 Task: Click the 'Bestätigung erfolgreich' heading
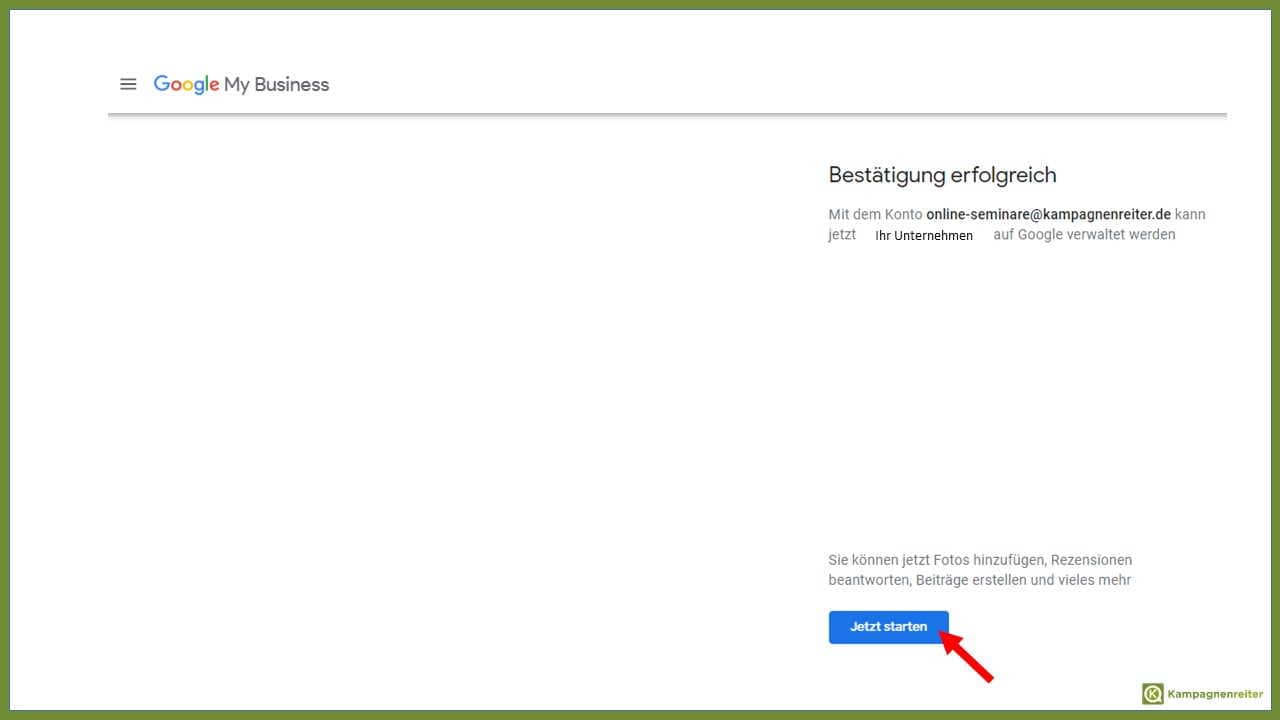(x=942, y=175)
